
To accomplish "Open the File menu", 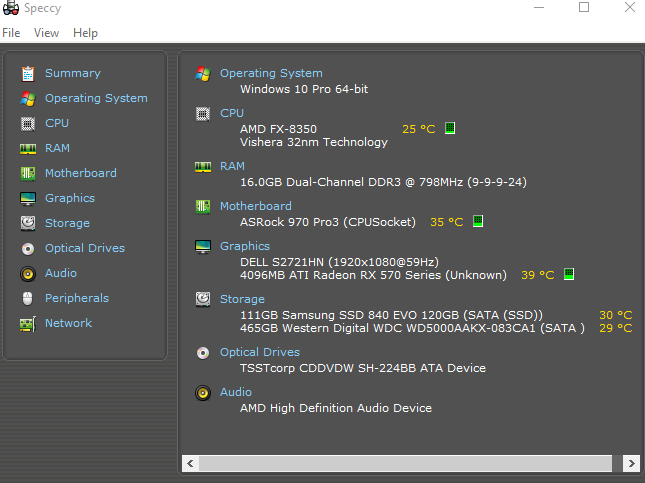I will [x=11, y=33].
